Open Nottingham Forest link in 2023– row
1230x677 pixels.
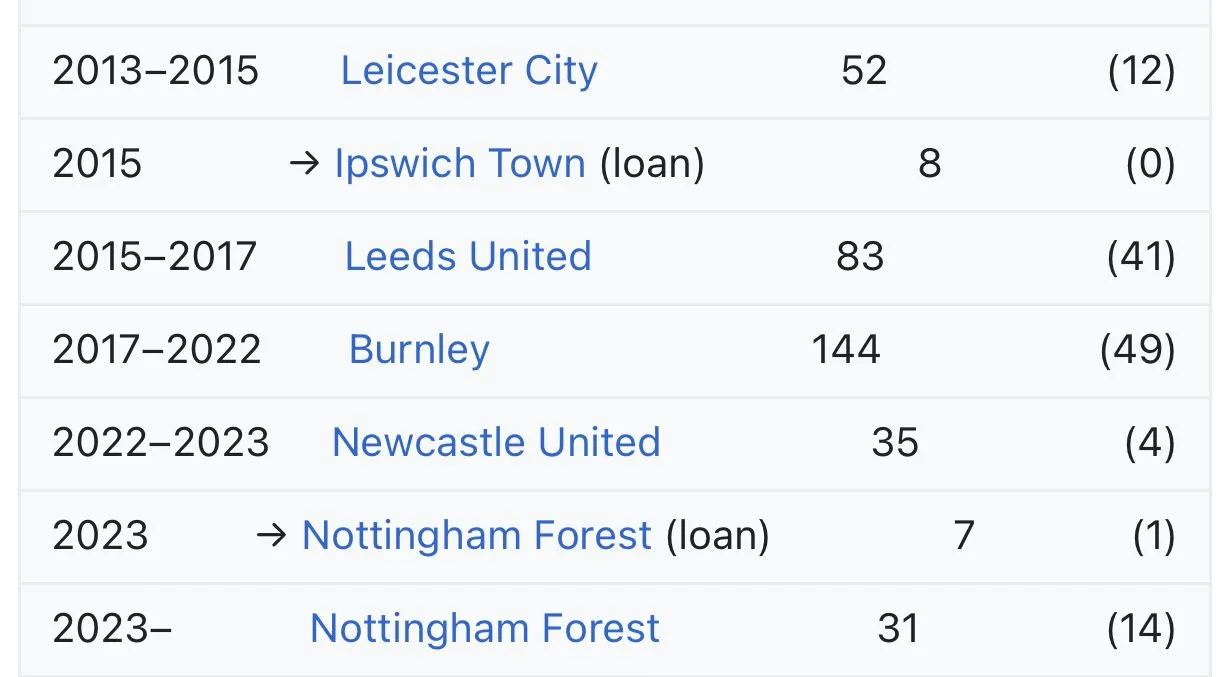(x=485, y=629)
